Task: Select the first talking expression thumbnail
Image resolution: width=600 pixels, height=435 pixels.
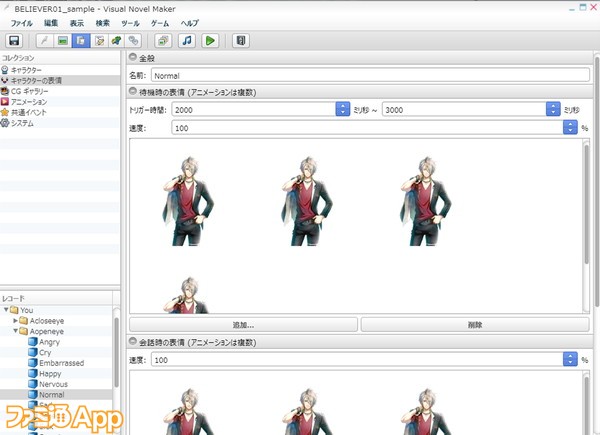Action: pyautogui.click(x=189, y=411)
